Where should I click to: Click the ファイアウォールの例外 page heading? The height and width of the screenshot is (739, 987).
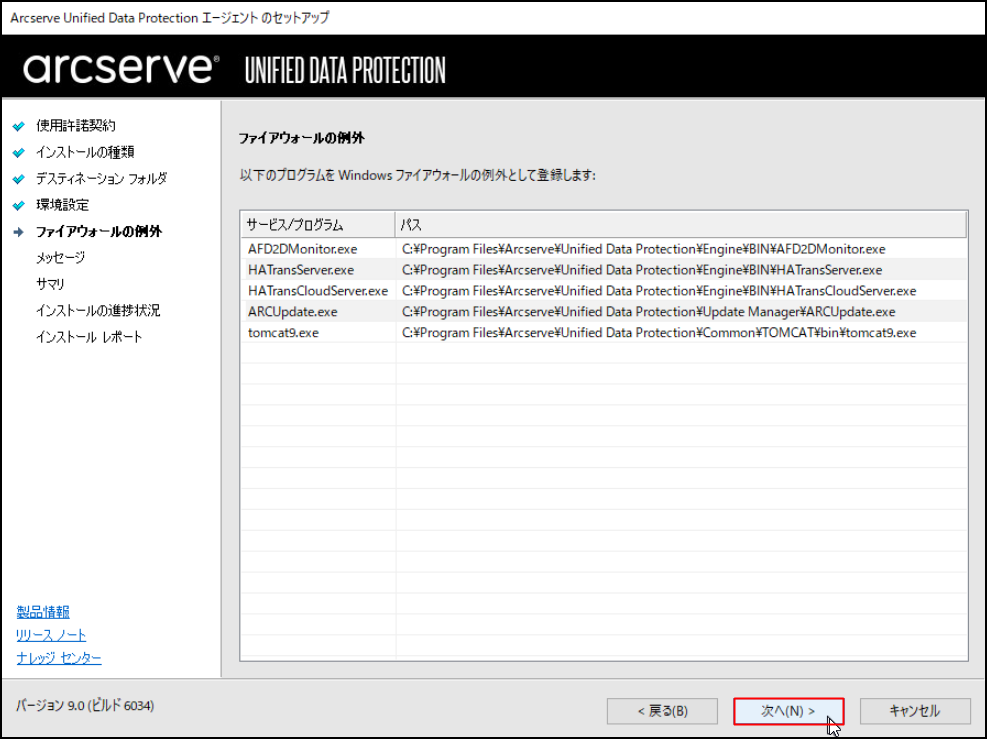click(x=302, y=138)
